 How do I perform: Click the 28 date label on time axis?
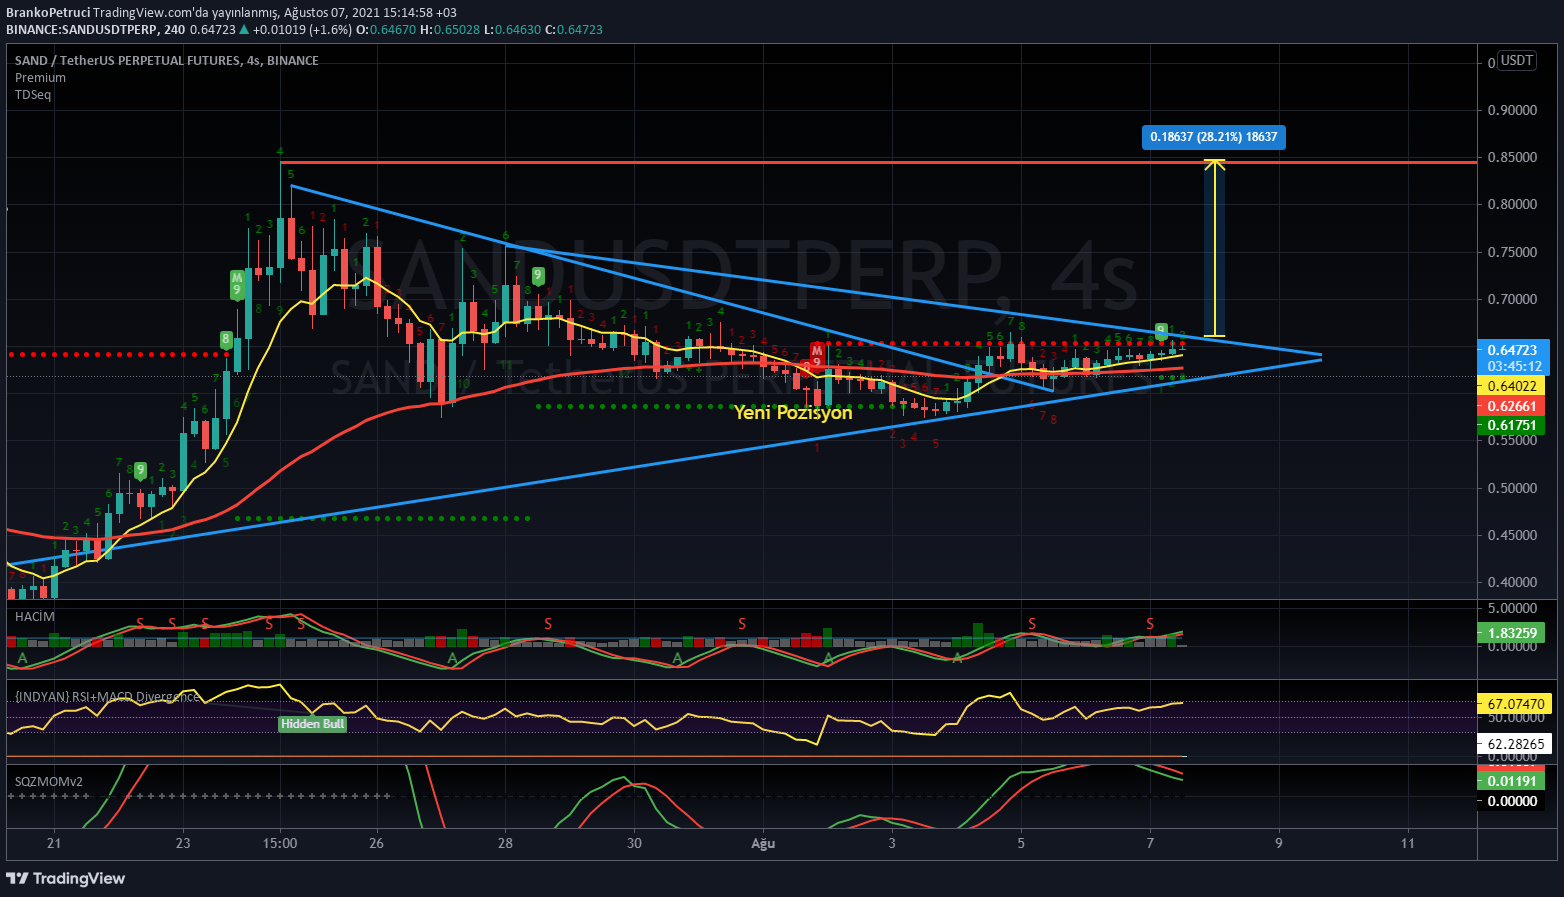[505, 843]
